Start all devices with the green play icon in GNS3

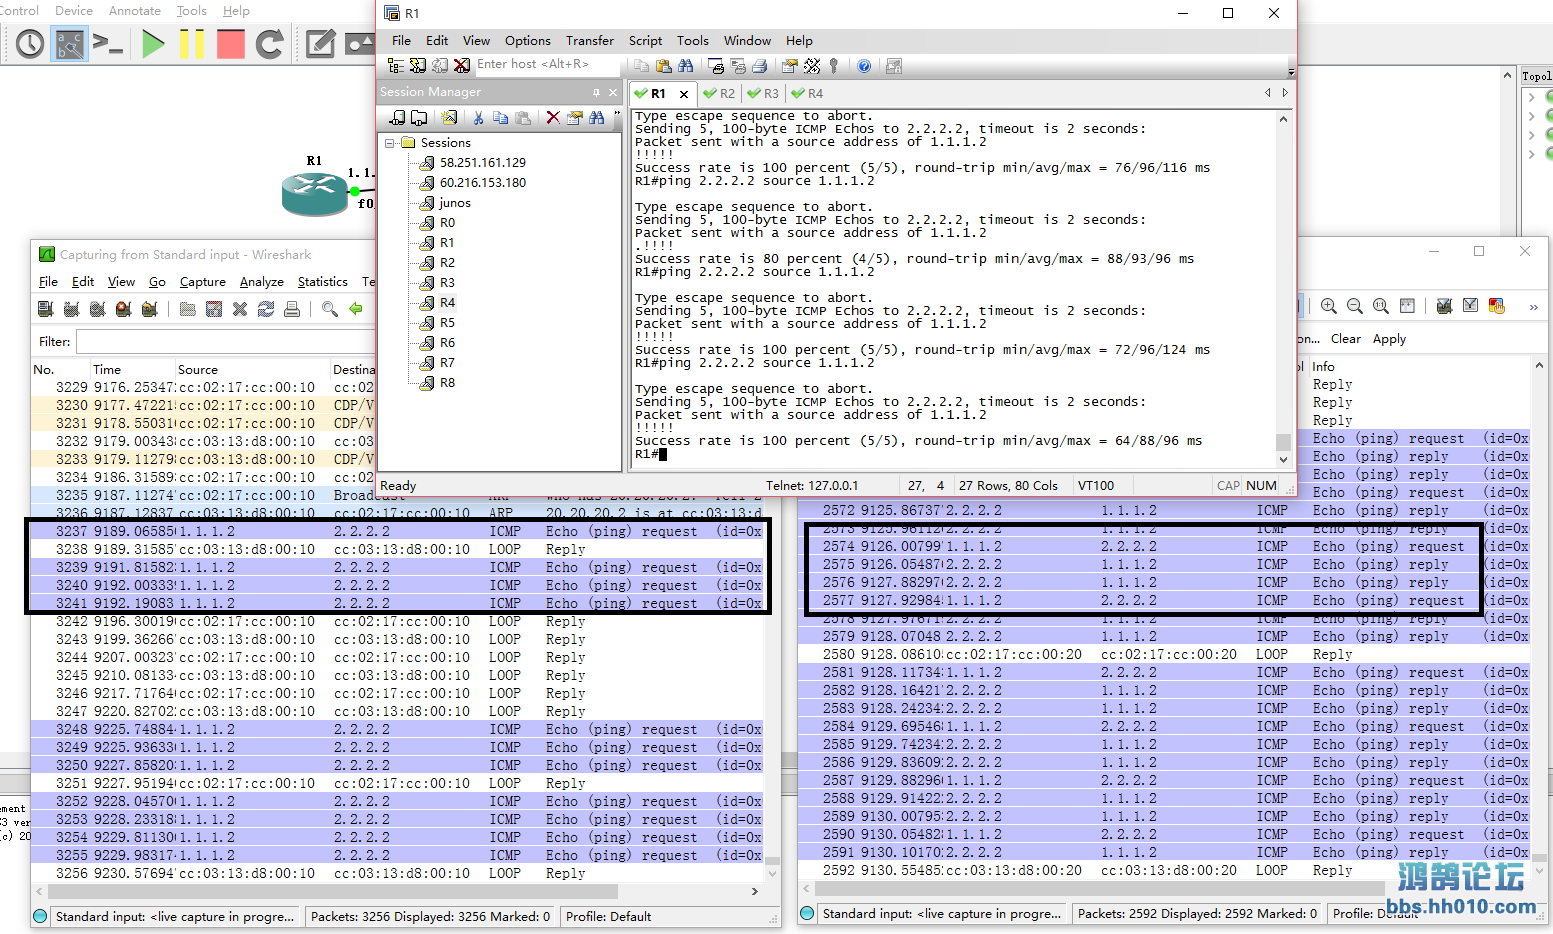coord(153,44)
